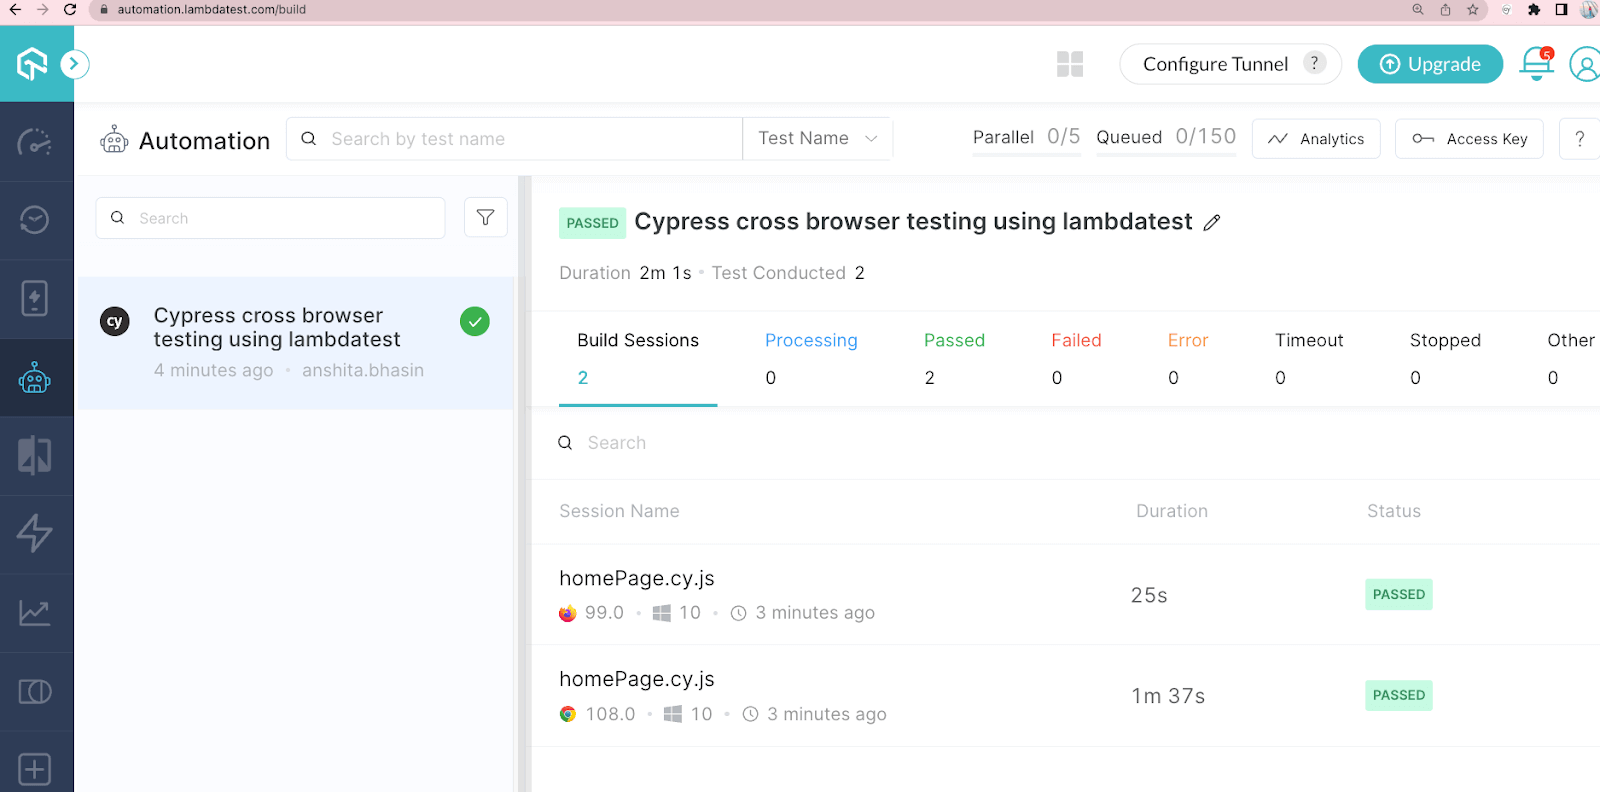
Task: Select the Cypress cross browser testing build
Action: pos(296,343)
